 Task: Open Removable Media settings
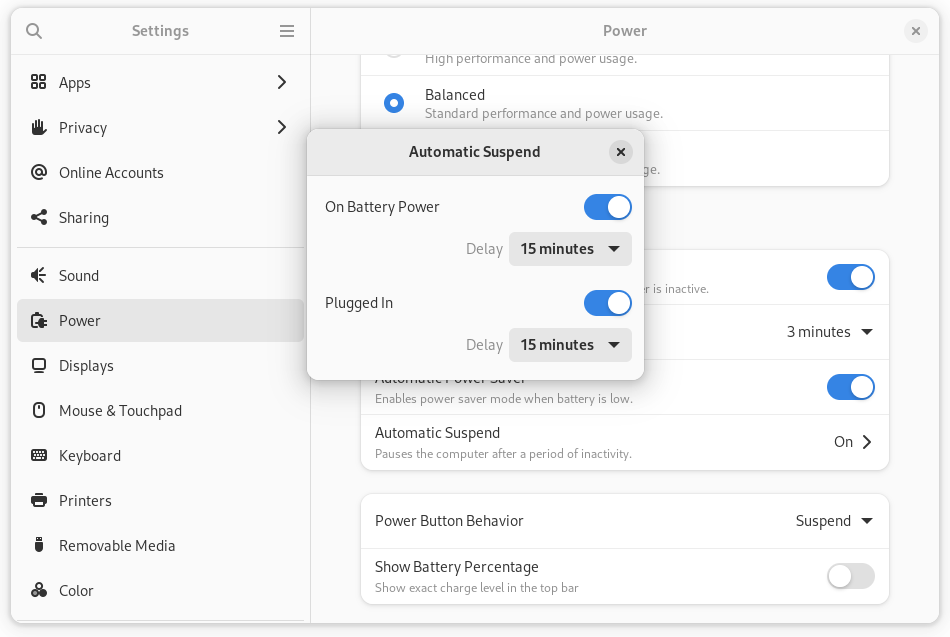[x=161, y=545]
